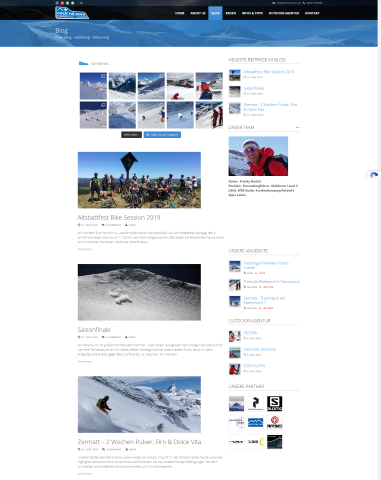
Task: Open Instagram thumbnail of two skiers in red standing
Action: (x=209, y=115)
